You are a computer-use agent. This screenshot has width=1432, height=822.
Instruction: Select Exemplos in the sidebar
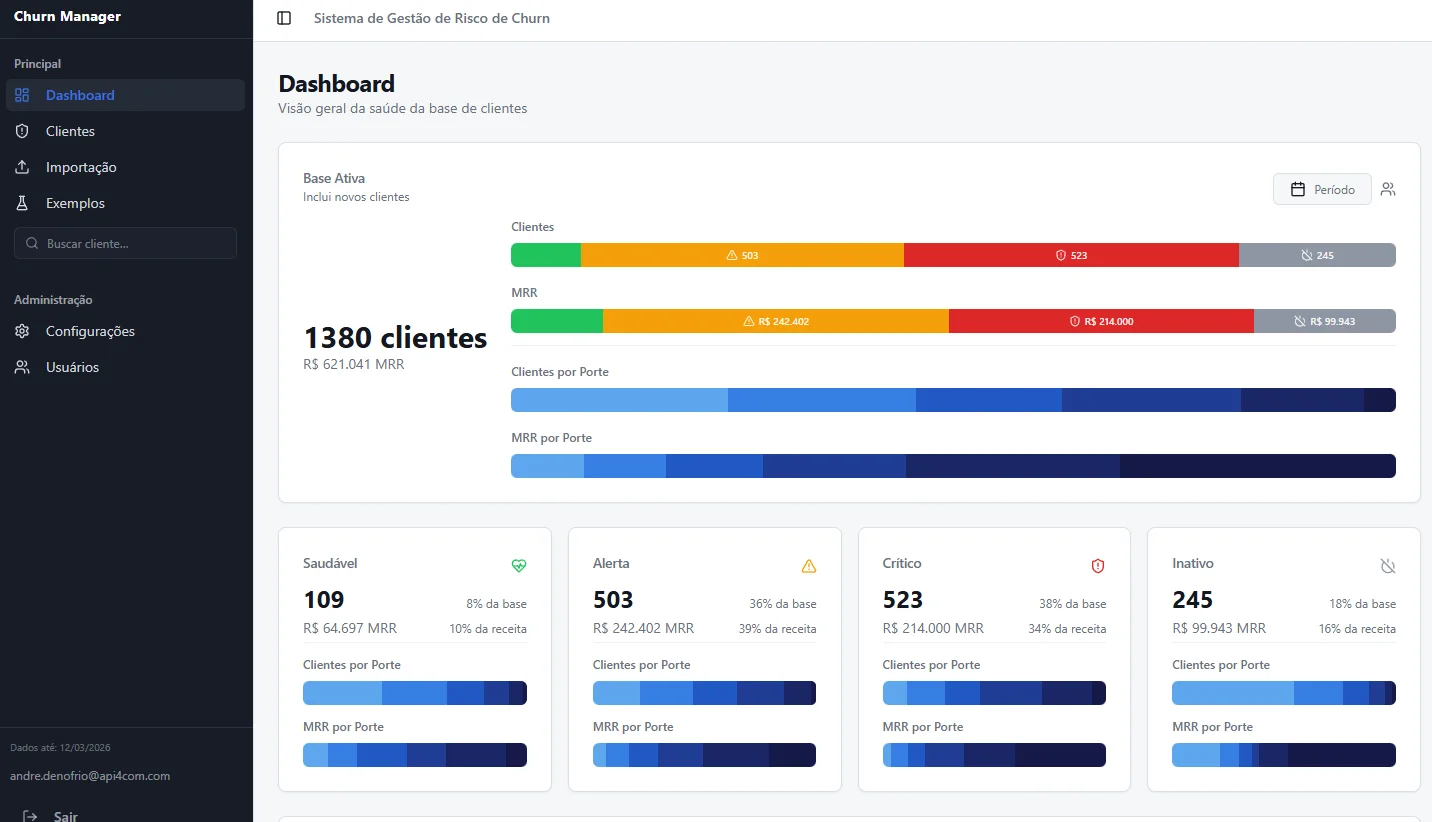click(x=125, y=203)
